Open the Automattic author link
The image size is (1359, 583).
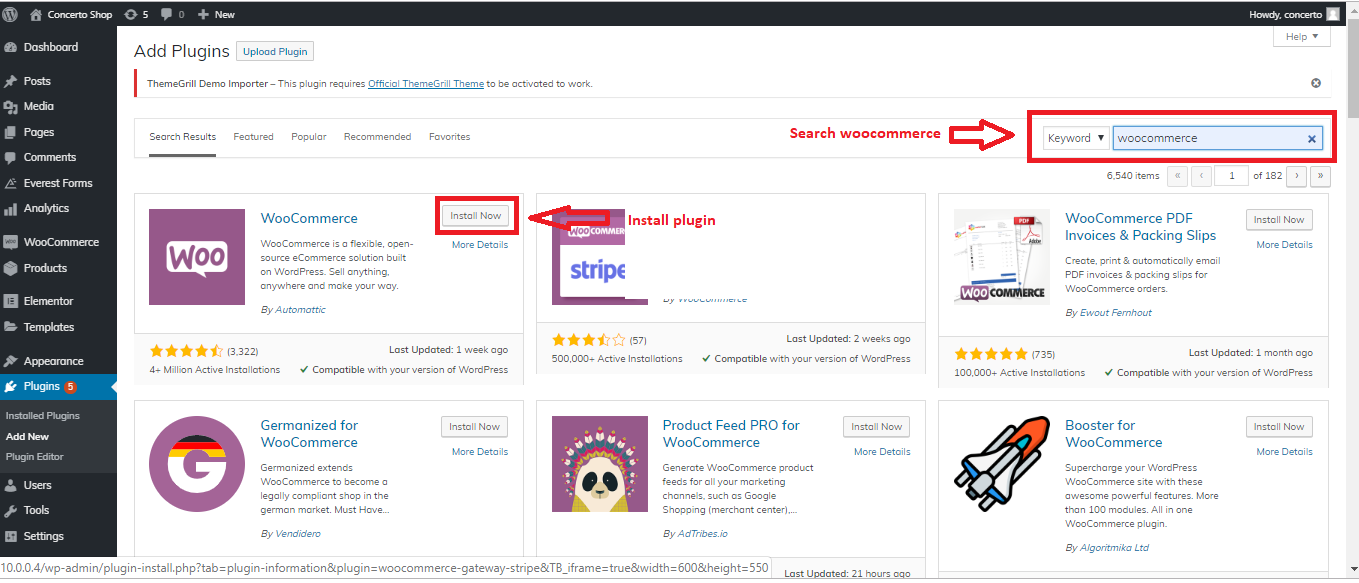300,310
